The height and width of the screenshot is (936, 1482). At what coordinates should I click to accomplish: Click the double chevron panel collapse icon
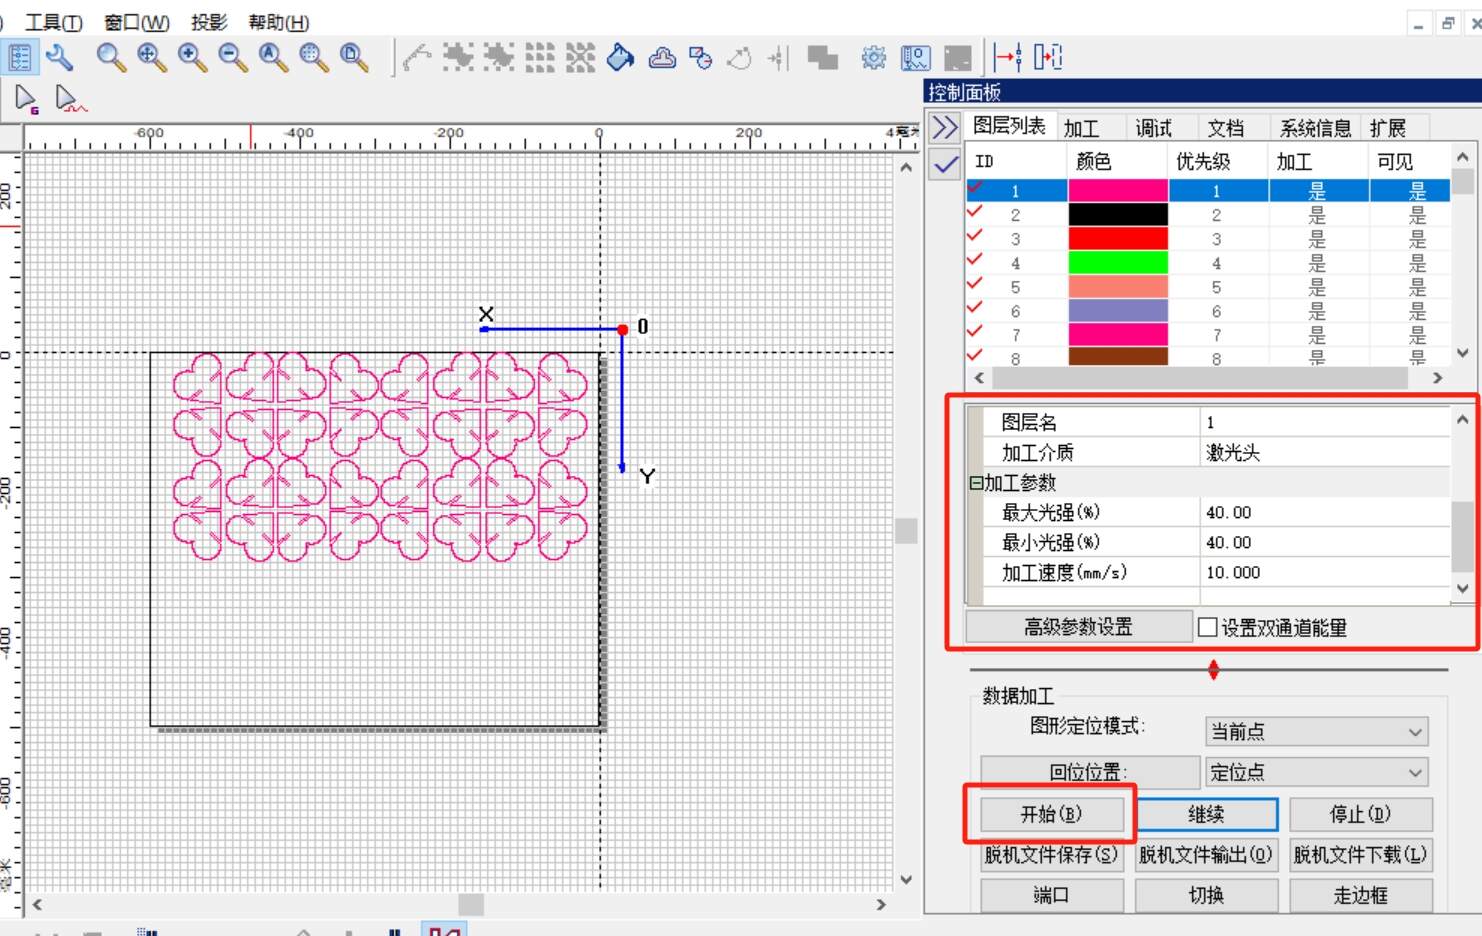944,127
